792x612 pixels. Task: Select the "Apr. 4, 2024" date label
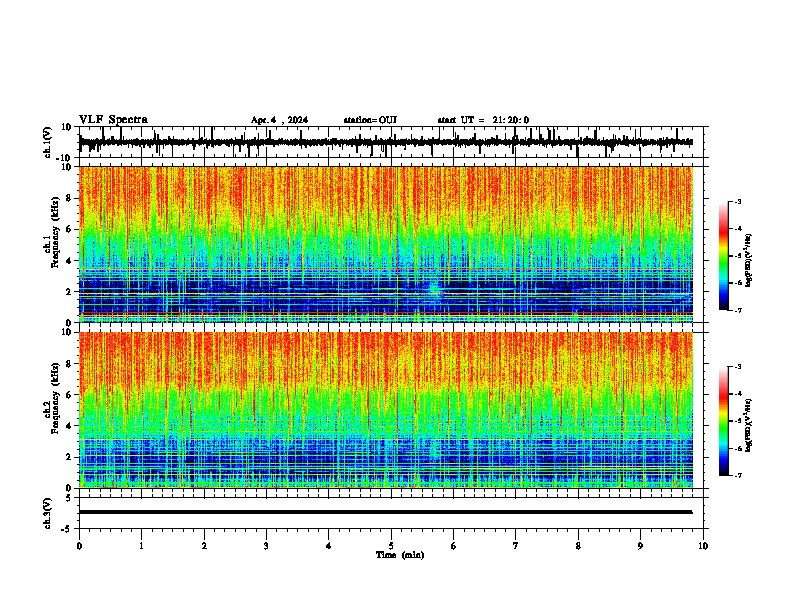(x=279, y=120)
